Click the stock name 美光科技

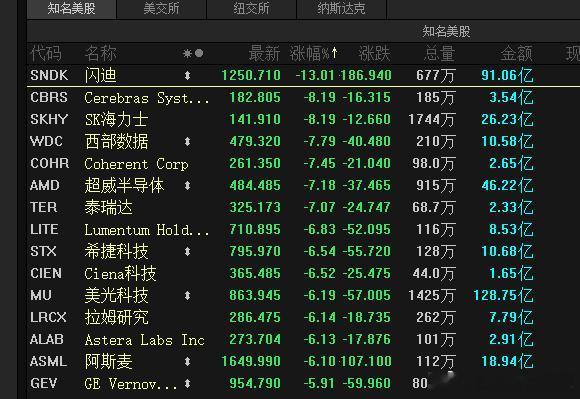117,295
